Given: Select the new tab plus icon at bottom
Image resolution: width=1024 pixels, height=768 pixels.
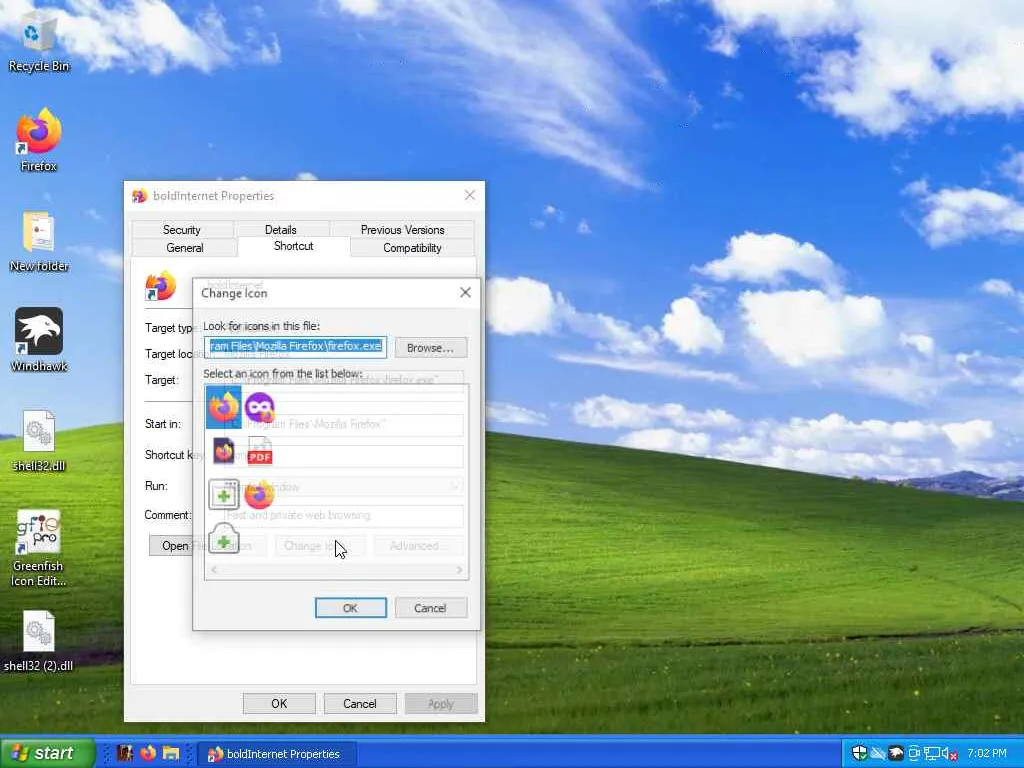Looking at the screenshot, I should click(223, 538).
